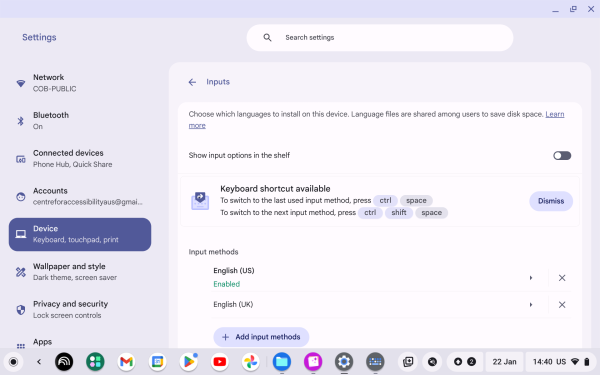Open the keyboard app in shelf
Screen dimensions: 600x375
[x=375, y=362]
